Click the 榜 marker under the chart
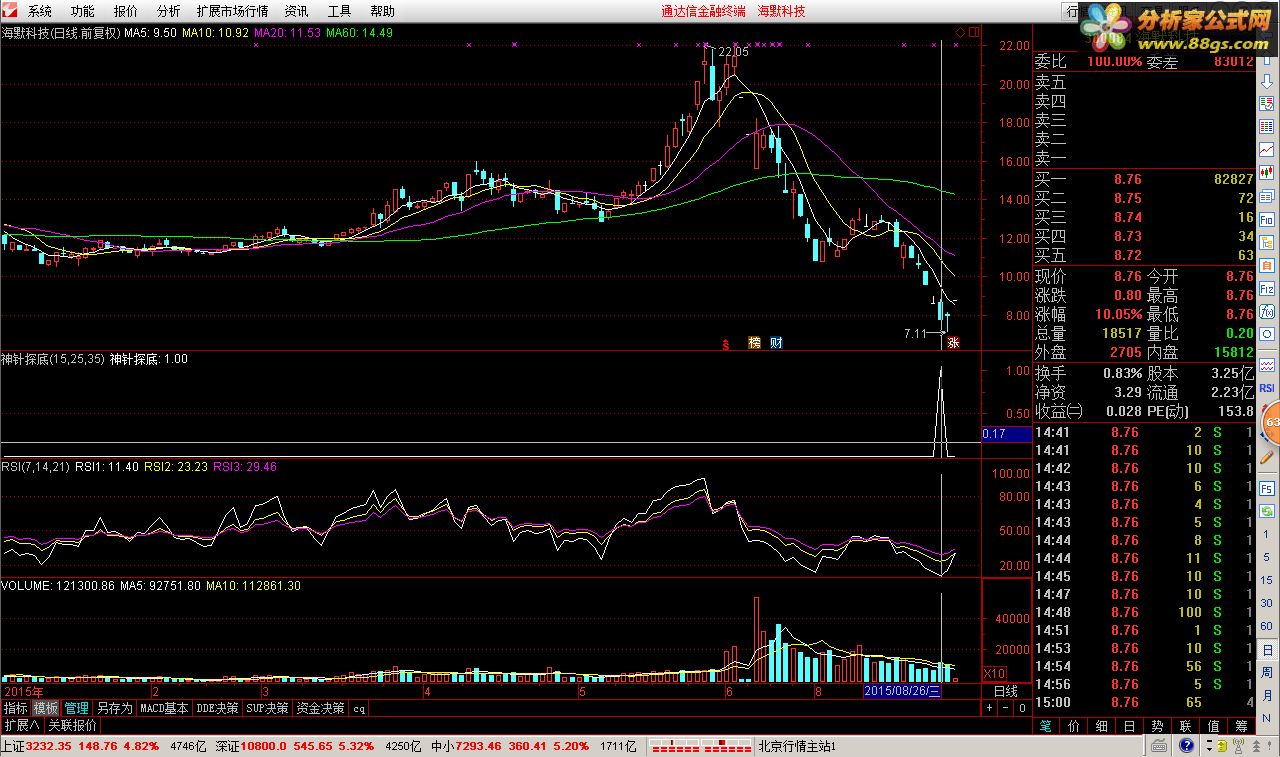The width and height of the screenshot is (1280, 757). (754, 343)
